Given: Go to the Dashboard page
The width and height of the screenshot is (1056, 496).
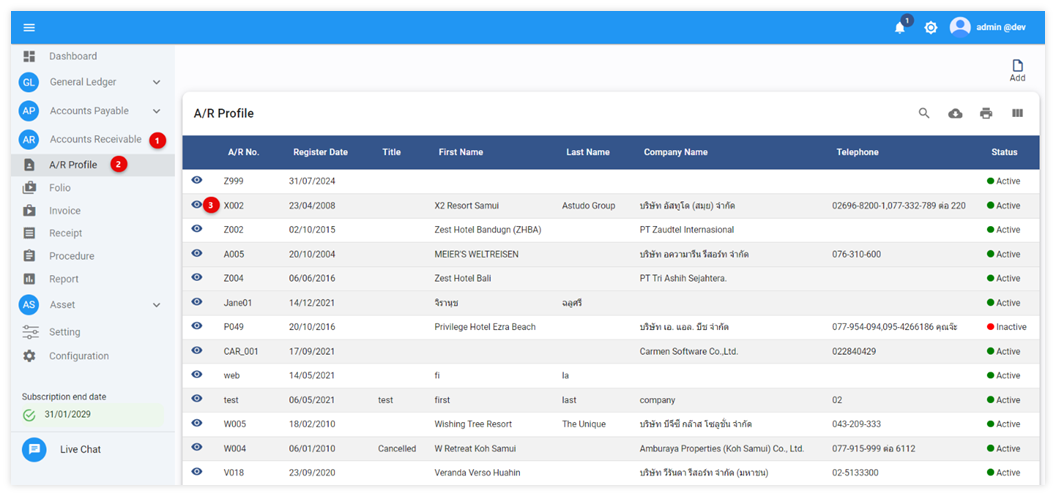Looking at the screenshot, I should pyautogui.click(x=73, y=56).
